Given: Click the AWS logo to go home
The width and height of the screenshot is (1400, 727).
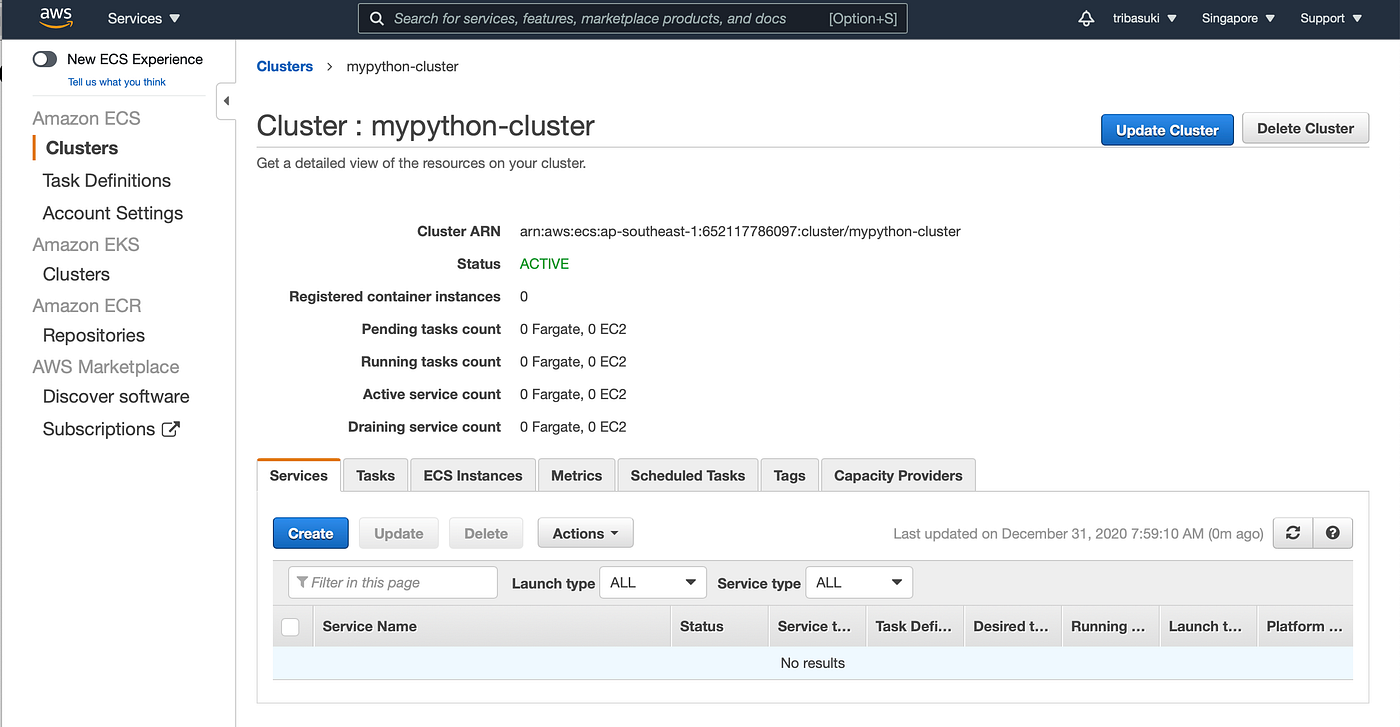Looking at the screenshot, I should [x=55, y=17].
